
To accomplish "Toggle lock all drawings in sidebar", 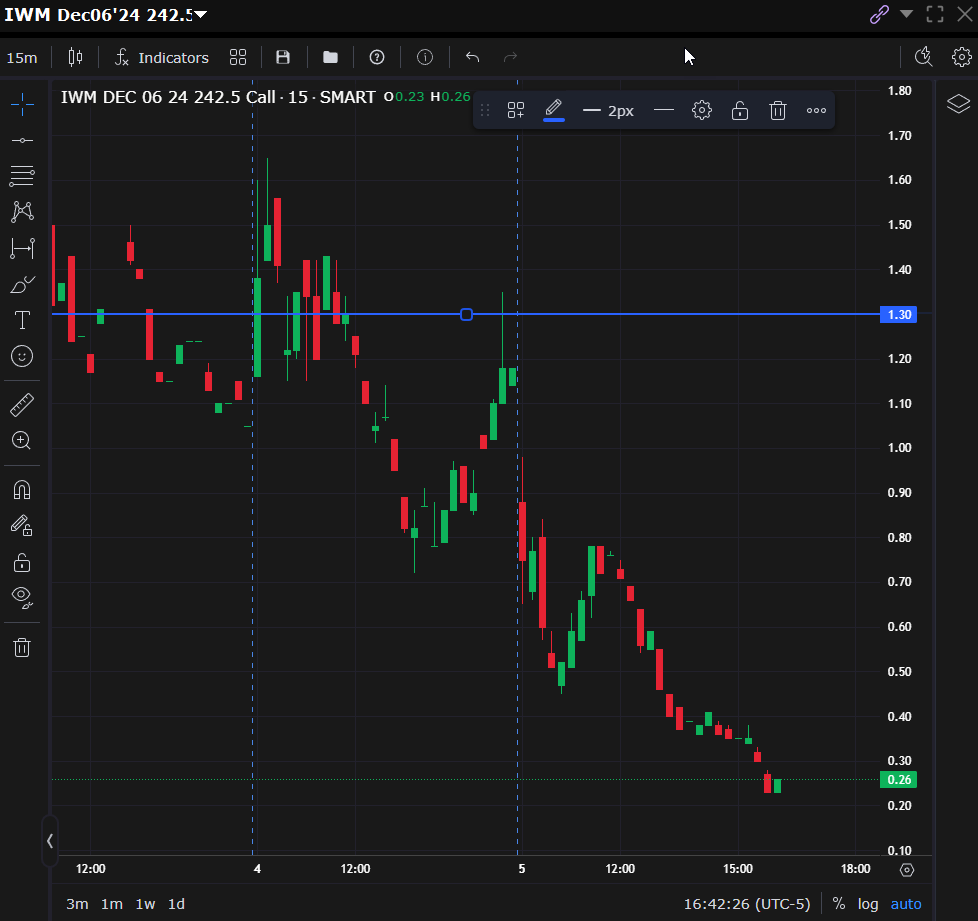I will coord(21,562).
